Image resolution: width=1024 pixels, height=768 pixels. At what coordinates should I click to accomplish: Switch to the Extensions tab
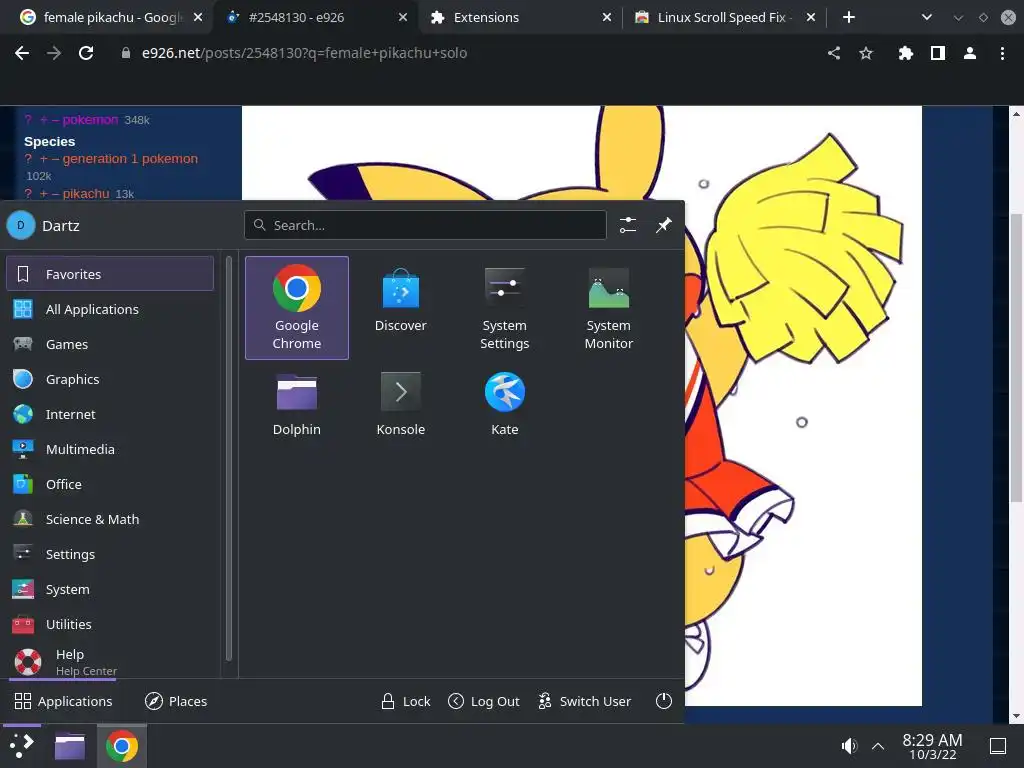(x=520, y=18)
